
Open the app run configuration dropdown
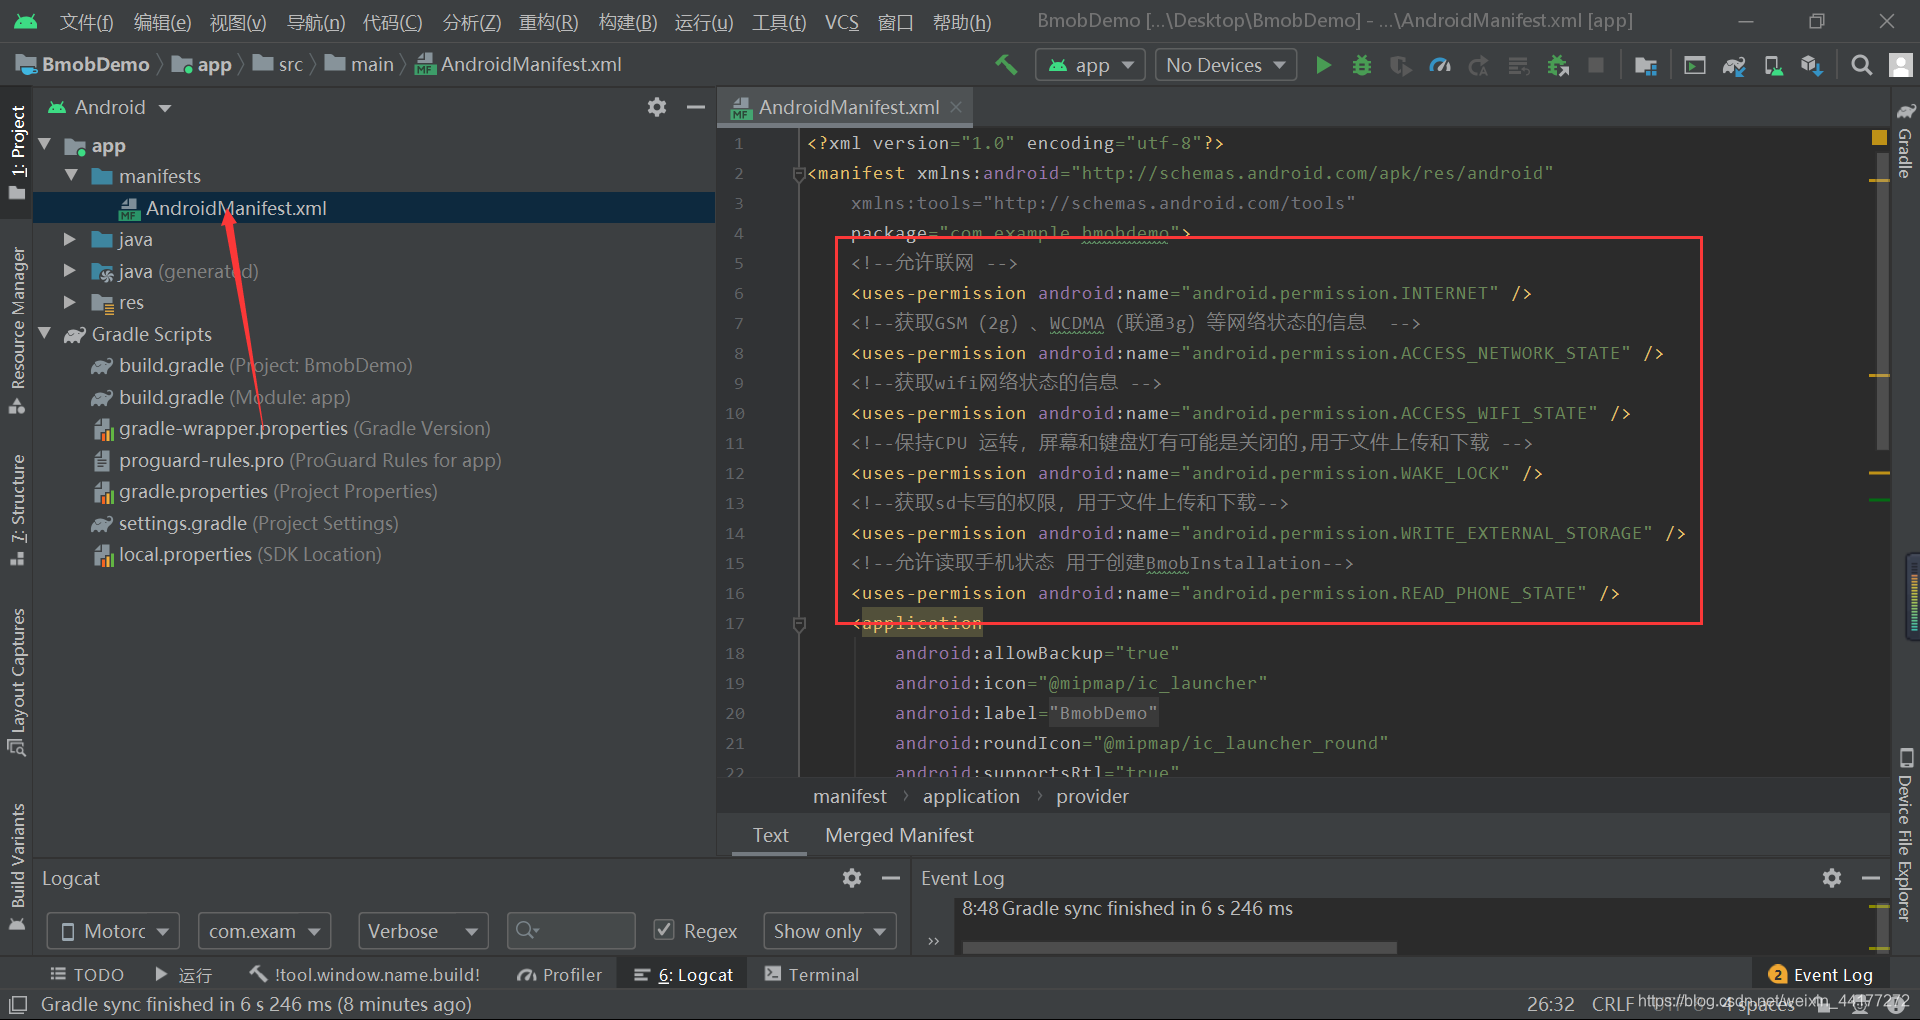pyautogui.click(x=1090, y=65)
